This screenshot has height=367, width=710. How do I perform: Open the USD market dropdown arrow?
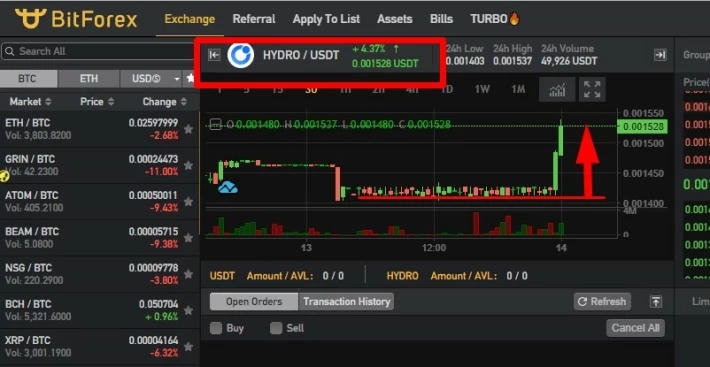pyautogui.click(x=177, y=79)
